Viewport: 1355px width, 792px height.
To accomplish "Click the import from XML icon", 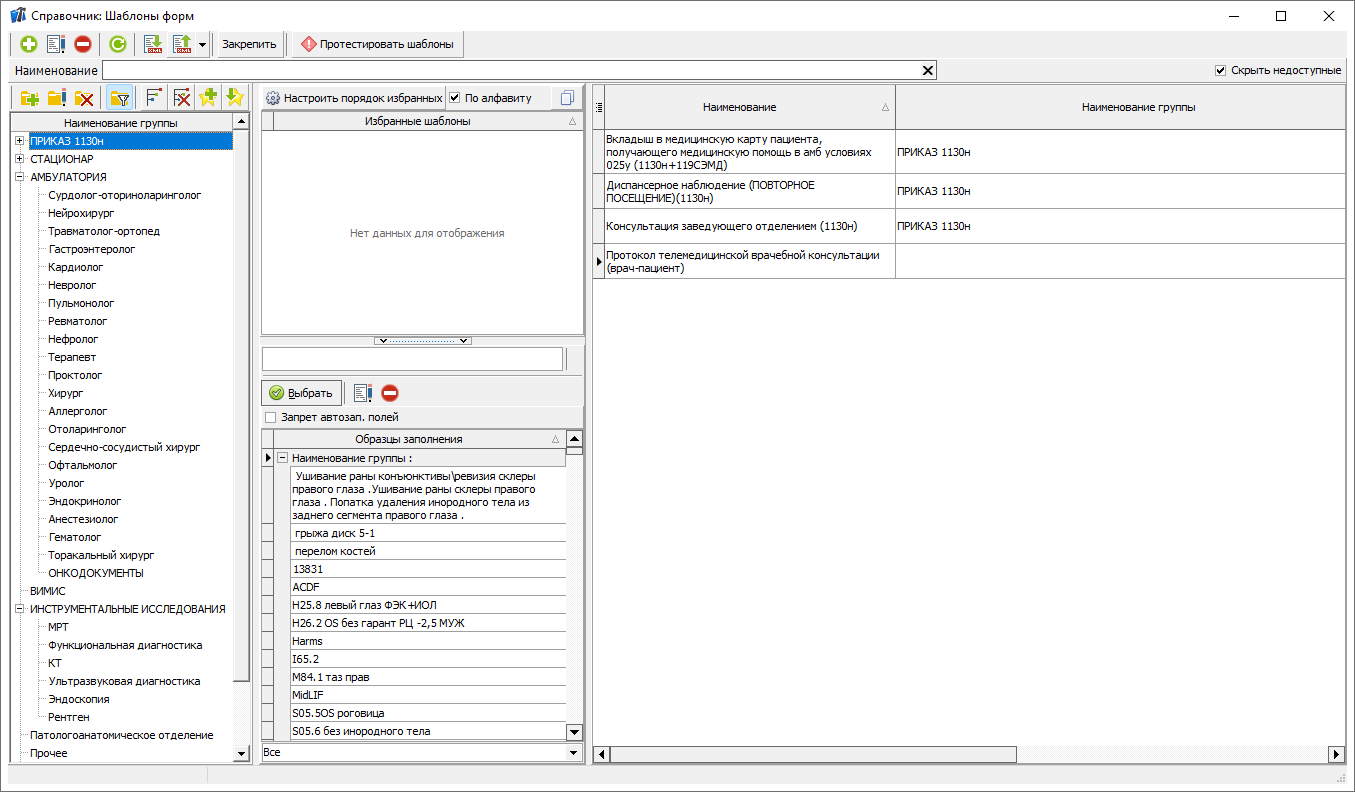I will coord(153,44).
